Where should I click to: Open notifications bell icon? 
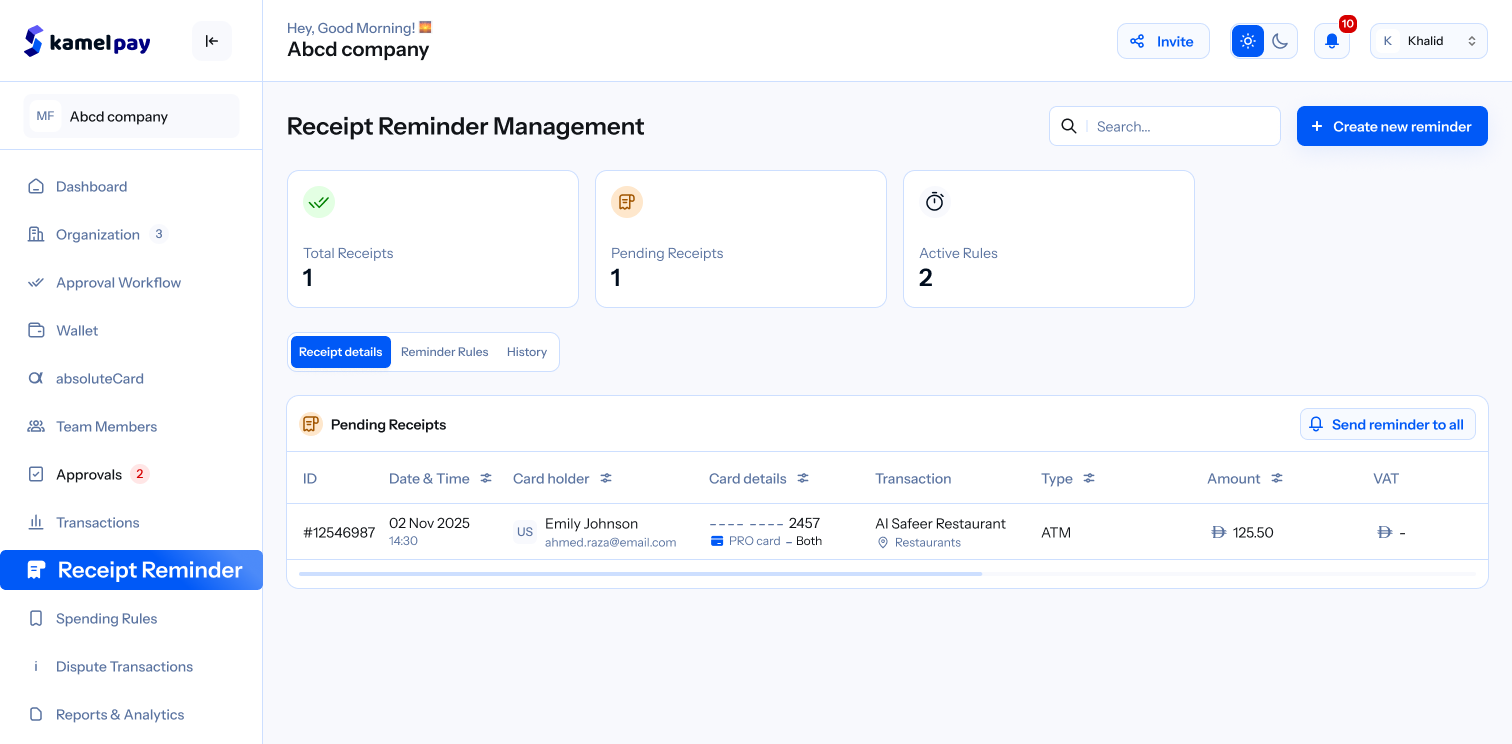(1331, 41)
